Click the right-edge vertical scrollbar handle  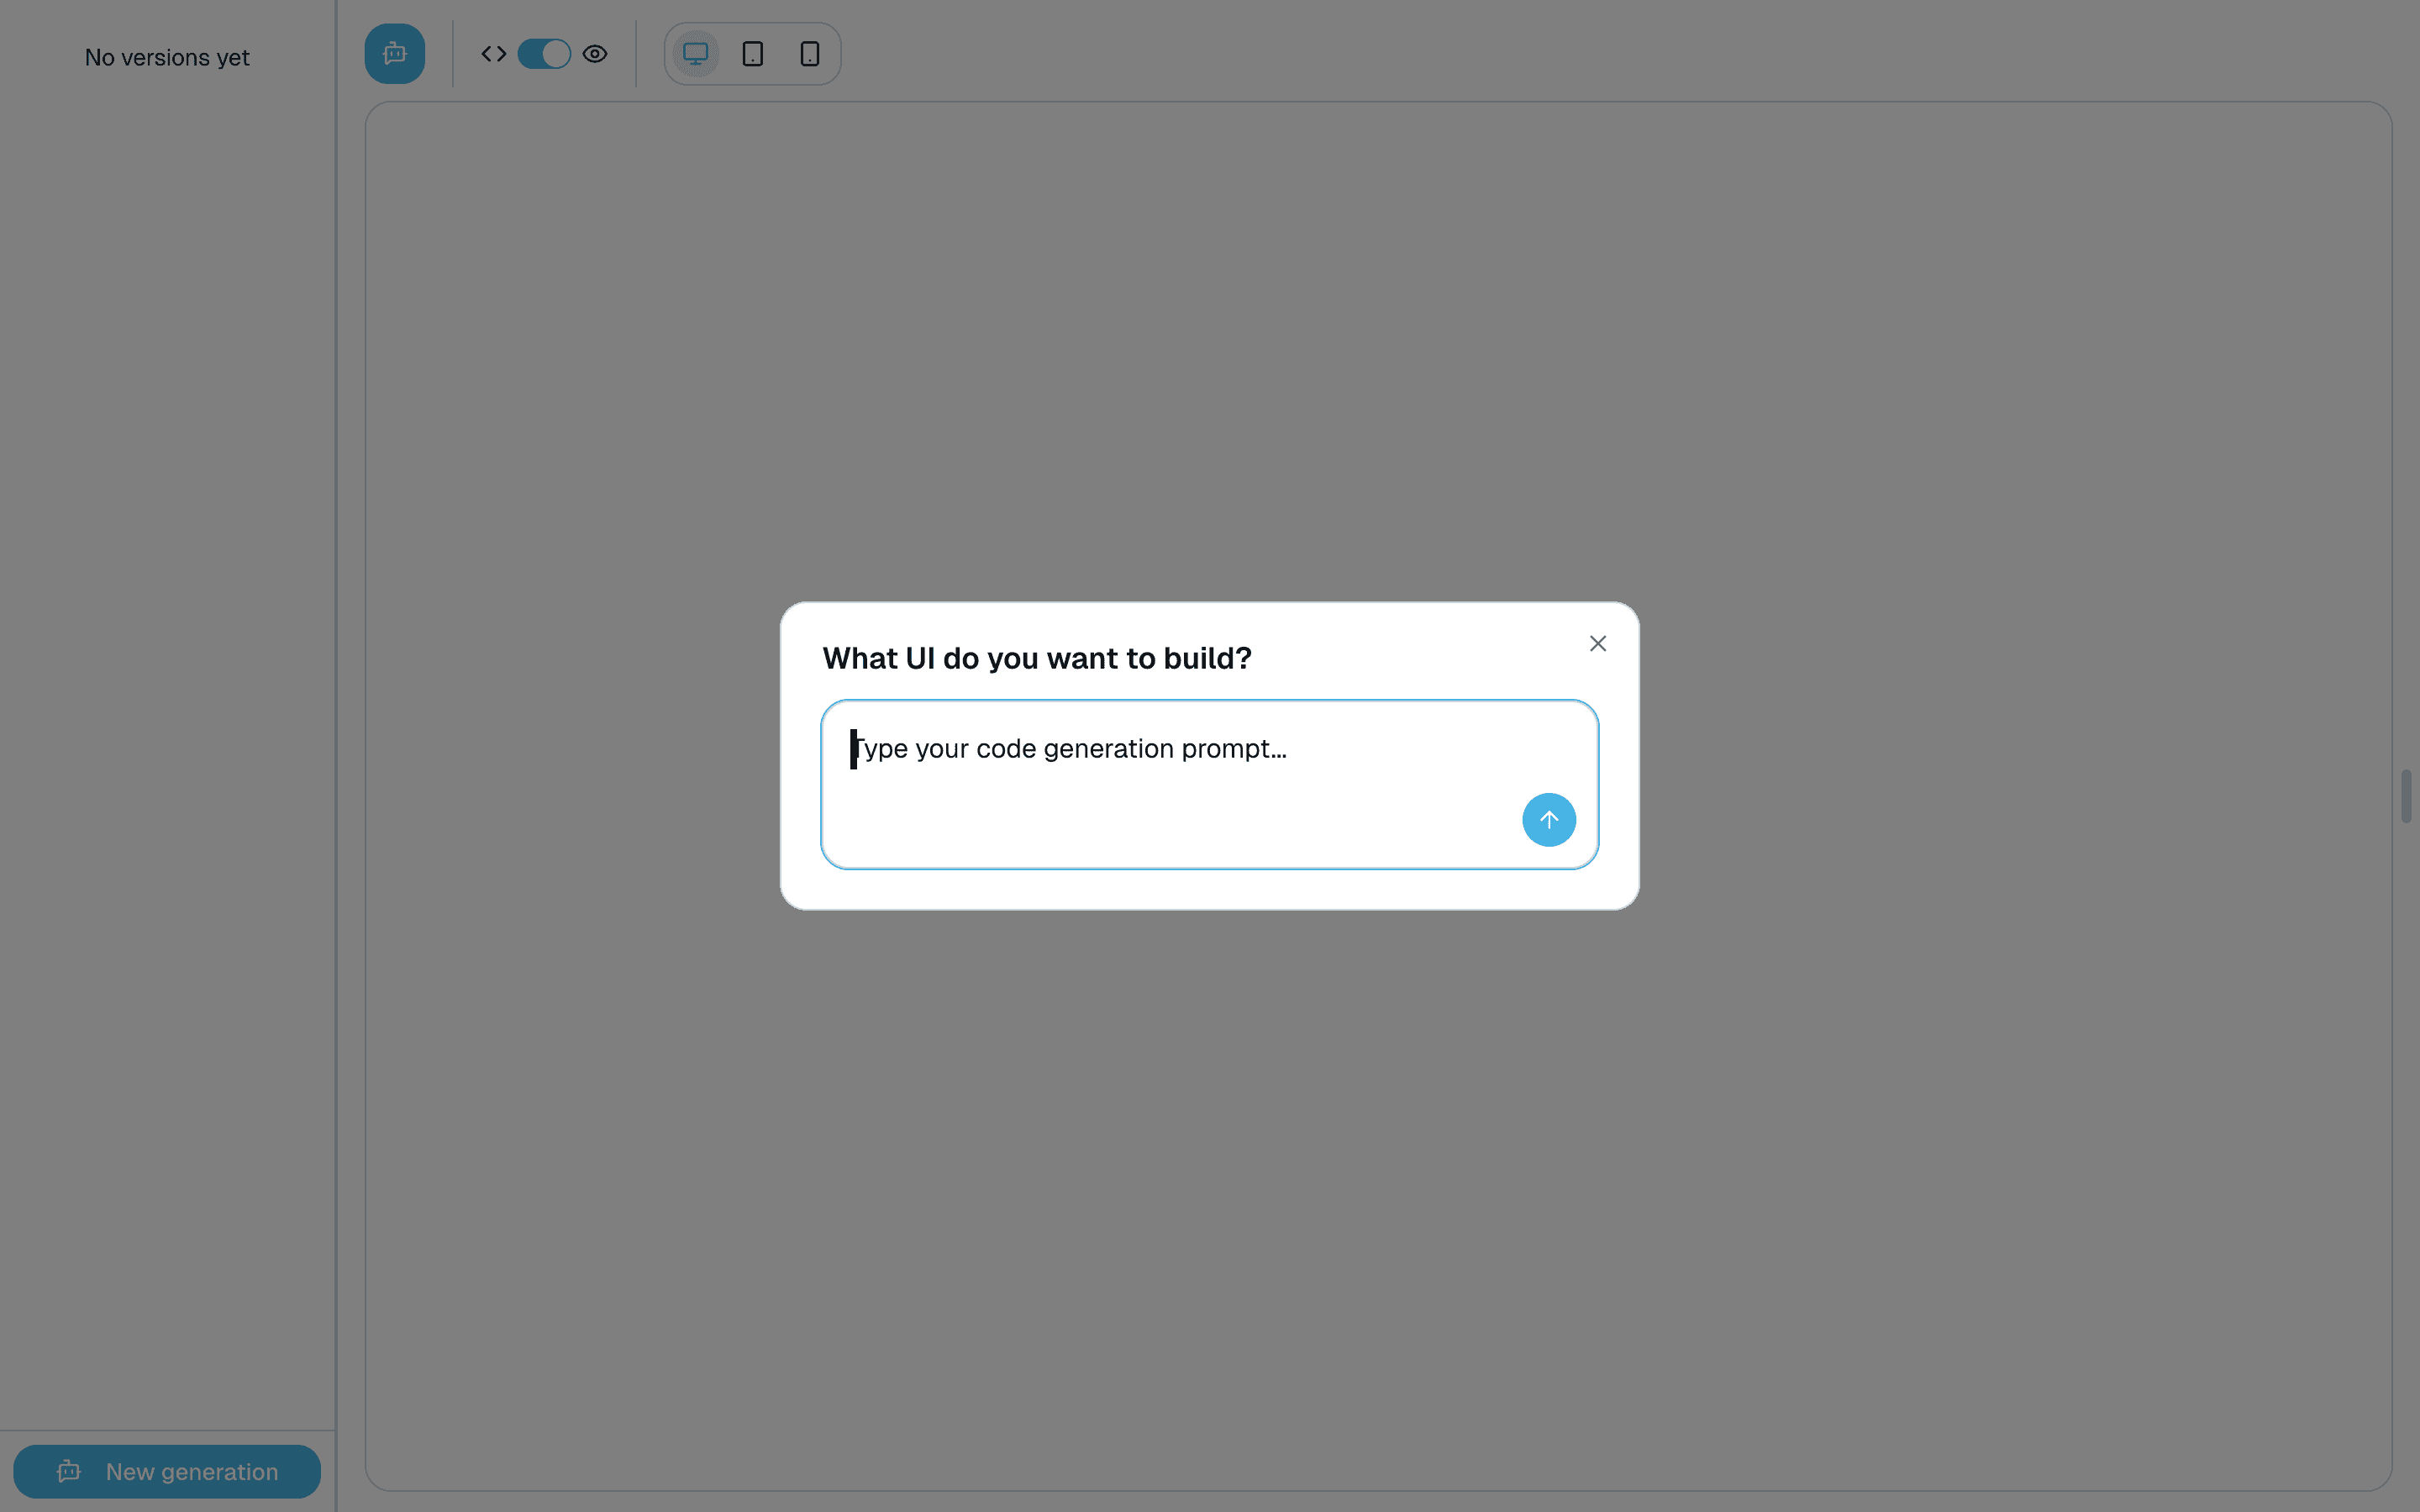click(2405, 796)
